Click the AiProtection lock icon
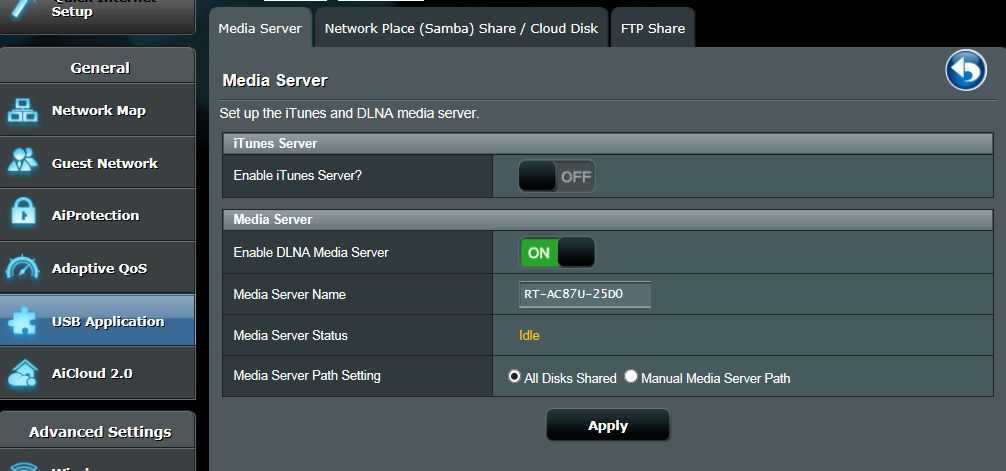 click(x=22, y=214)
